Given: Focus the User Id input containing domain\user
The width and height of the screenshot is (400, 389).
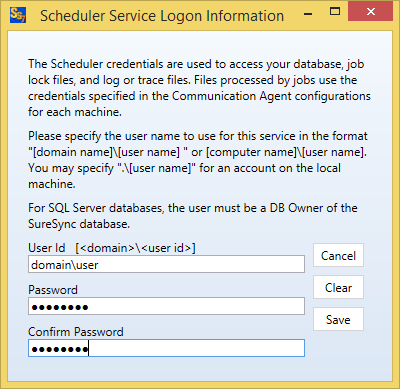Looking at the screenshot, I should tap(166, 264).
